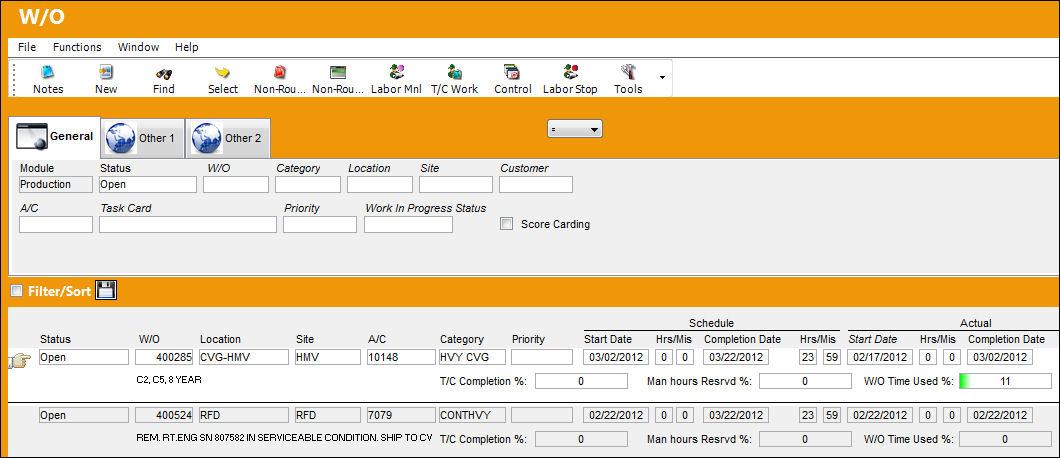This screenshot has width=1060, height=458.
Task: Switch to the Other 2 tab
Action: tap(228, 138)
